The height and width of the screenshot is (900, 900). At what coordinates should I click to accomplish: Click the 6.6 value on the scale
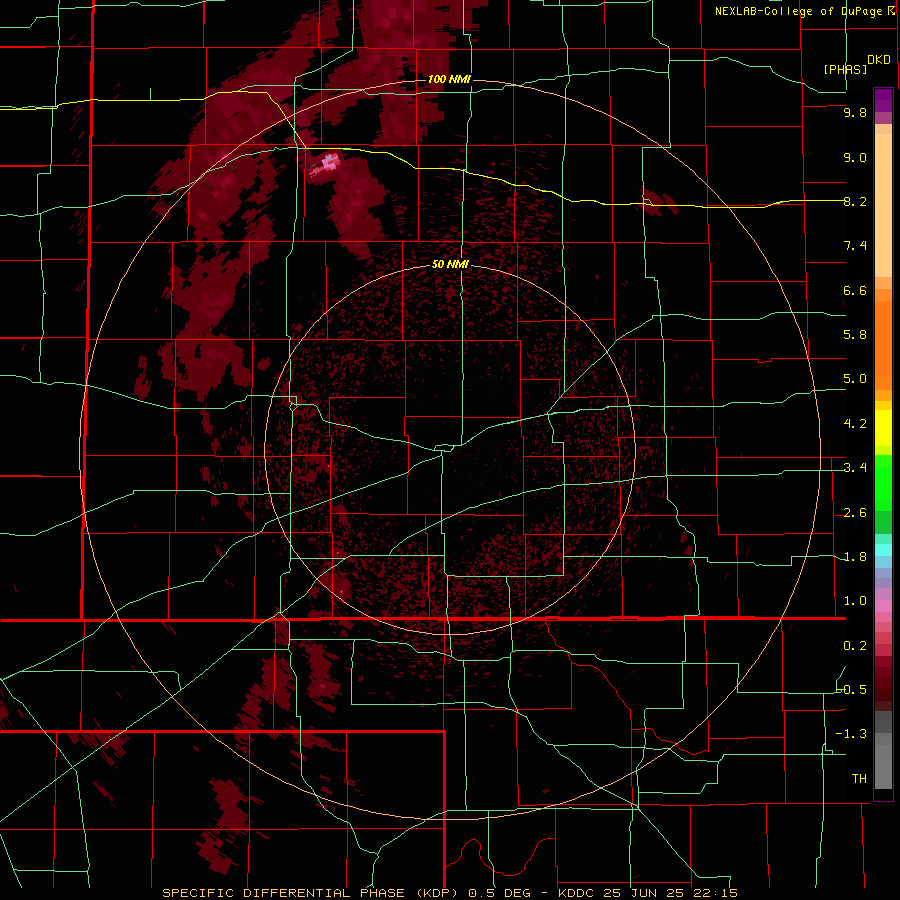pyautogui.click(x=855, y=290)
